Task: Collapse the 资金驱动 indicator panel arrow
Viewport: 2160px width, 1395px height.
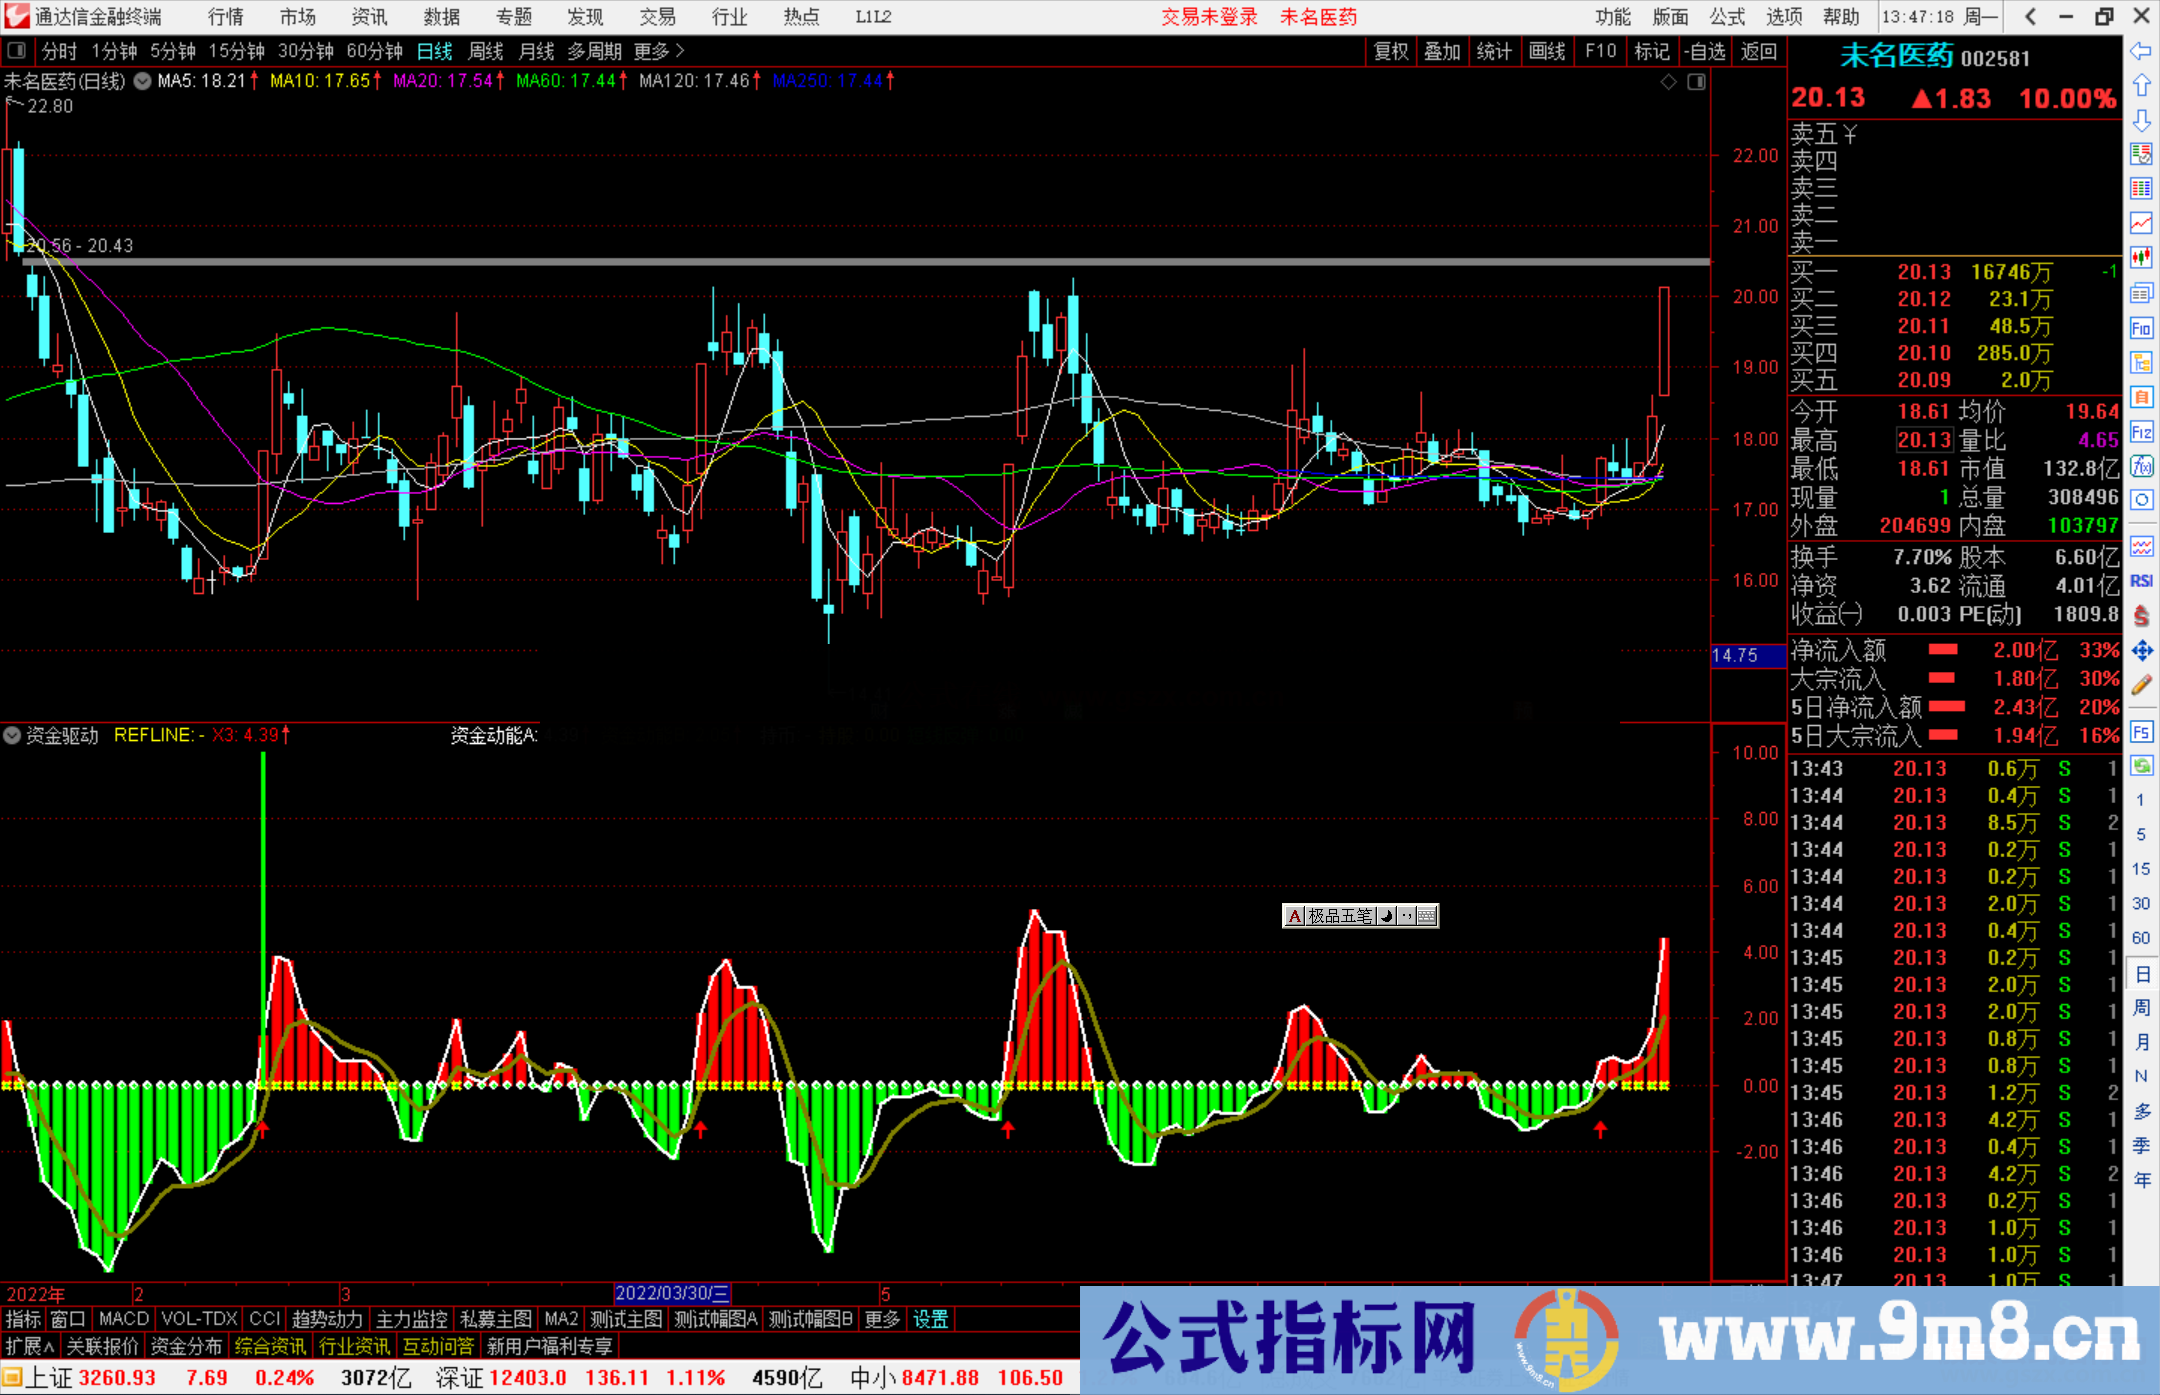Action: click(x=12, y=735)
